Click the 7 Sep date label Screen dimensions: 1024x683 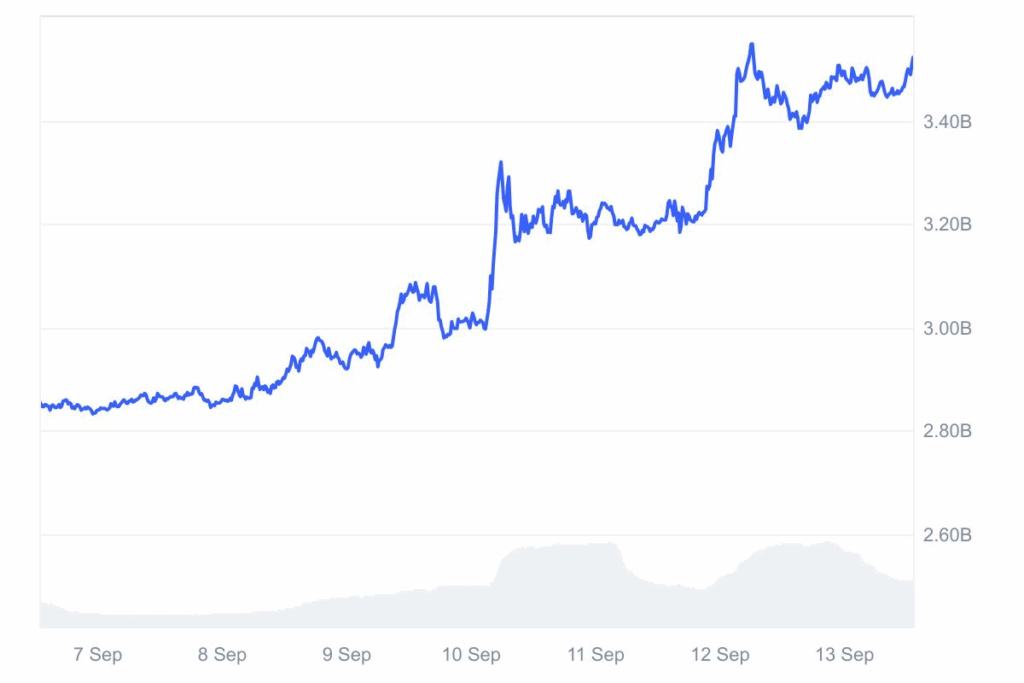tap(98, 655)
